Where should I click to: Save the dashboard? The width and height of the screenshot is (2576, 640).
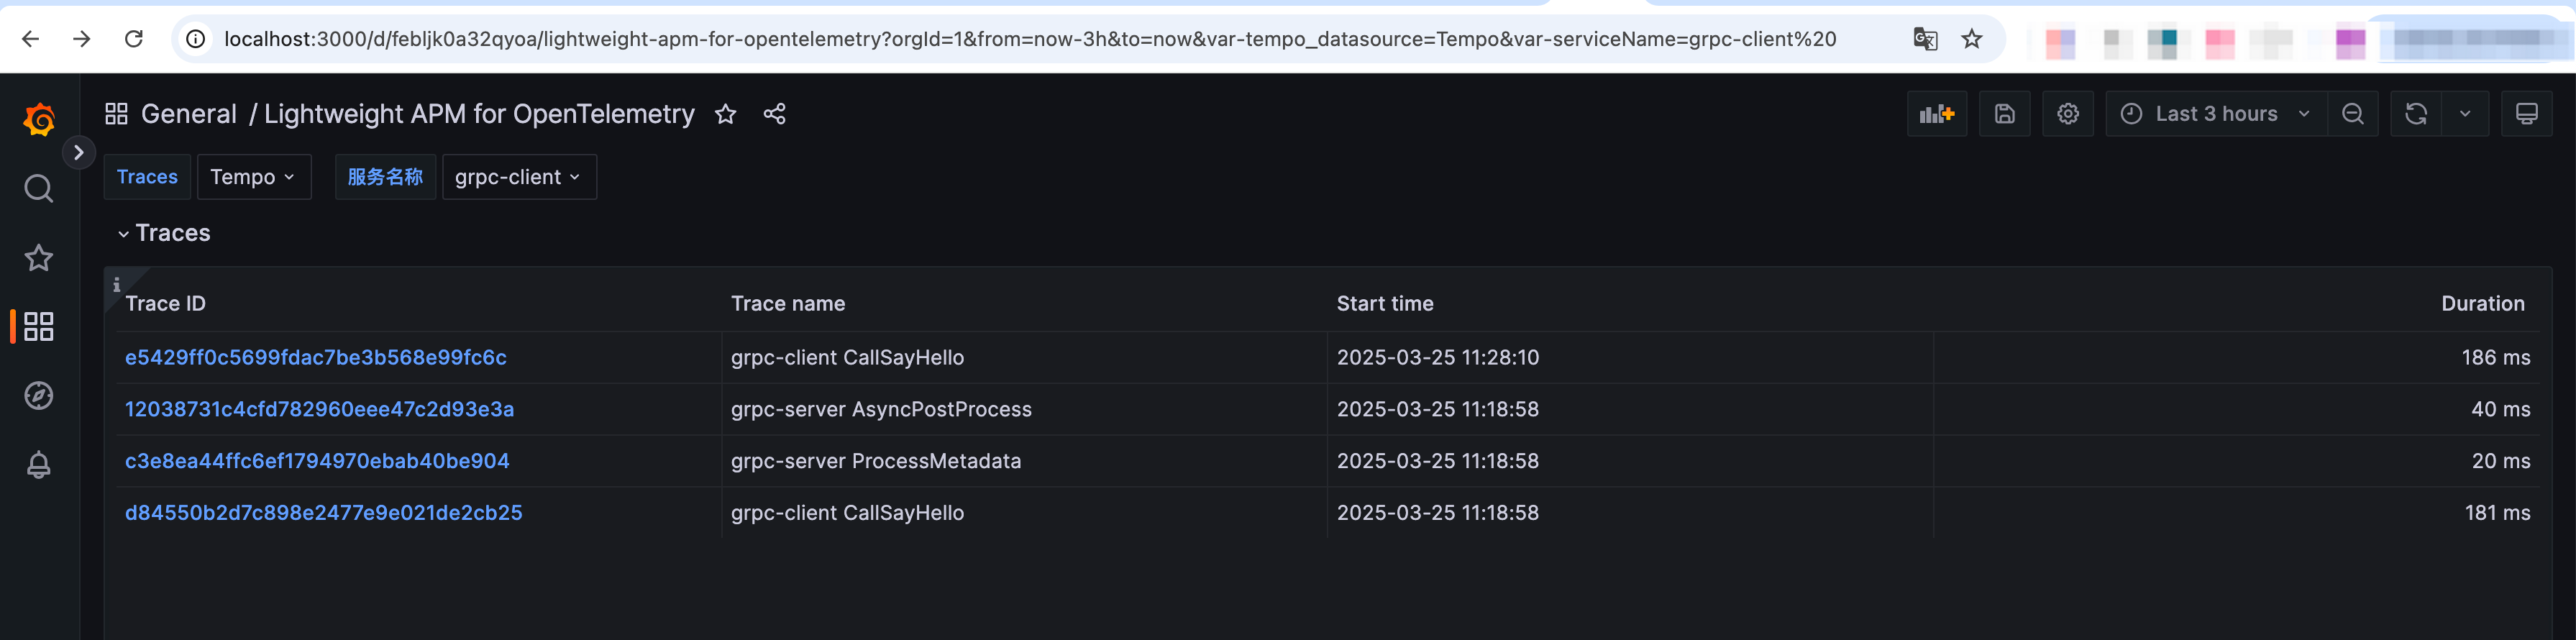coord(2004,113)
